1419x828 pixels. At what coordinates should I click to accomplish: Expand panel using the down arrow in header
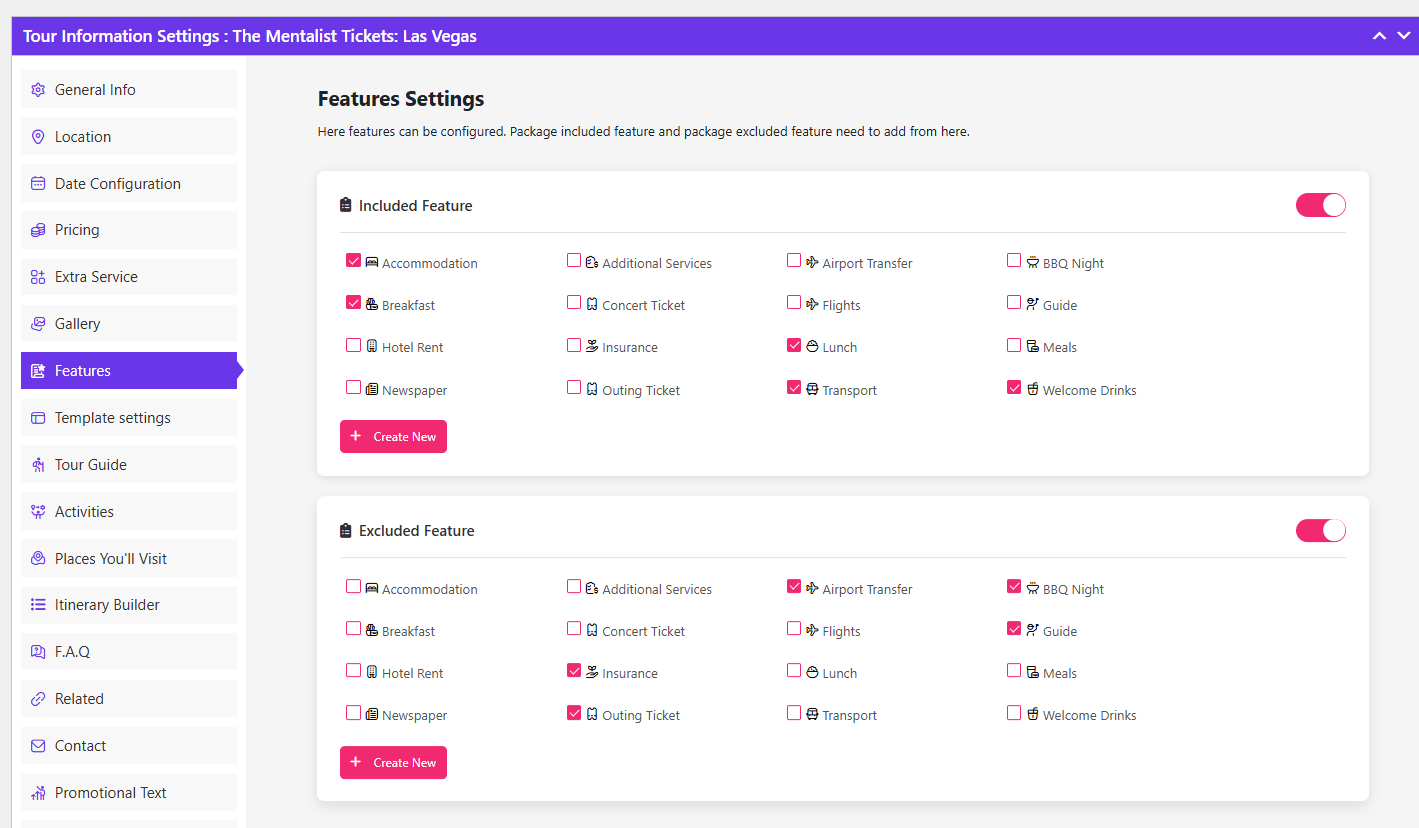pos(1403,36)
